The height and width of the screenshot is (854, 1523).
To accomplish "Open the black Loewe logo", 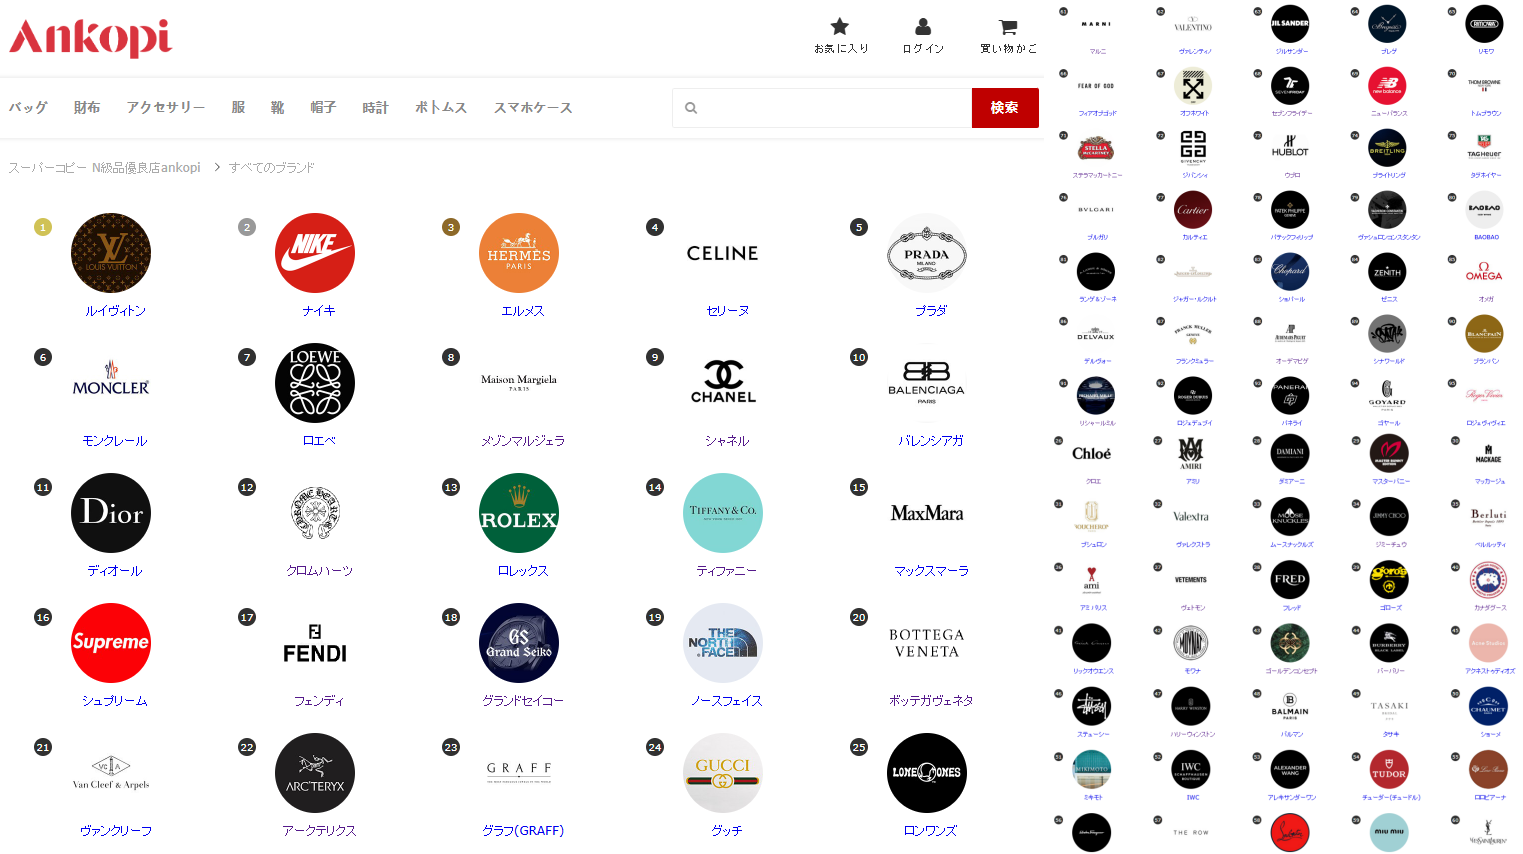I will [x=315, y=383].
